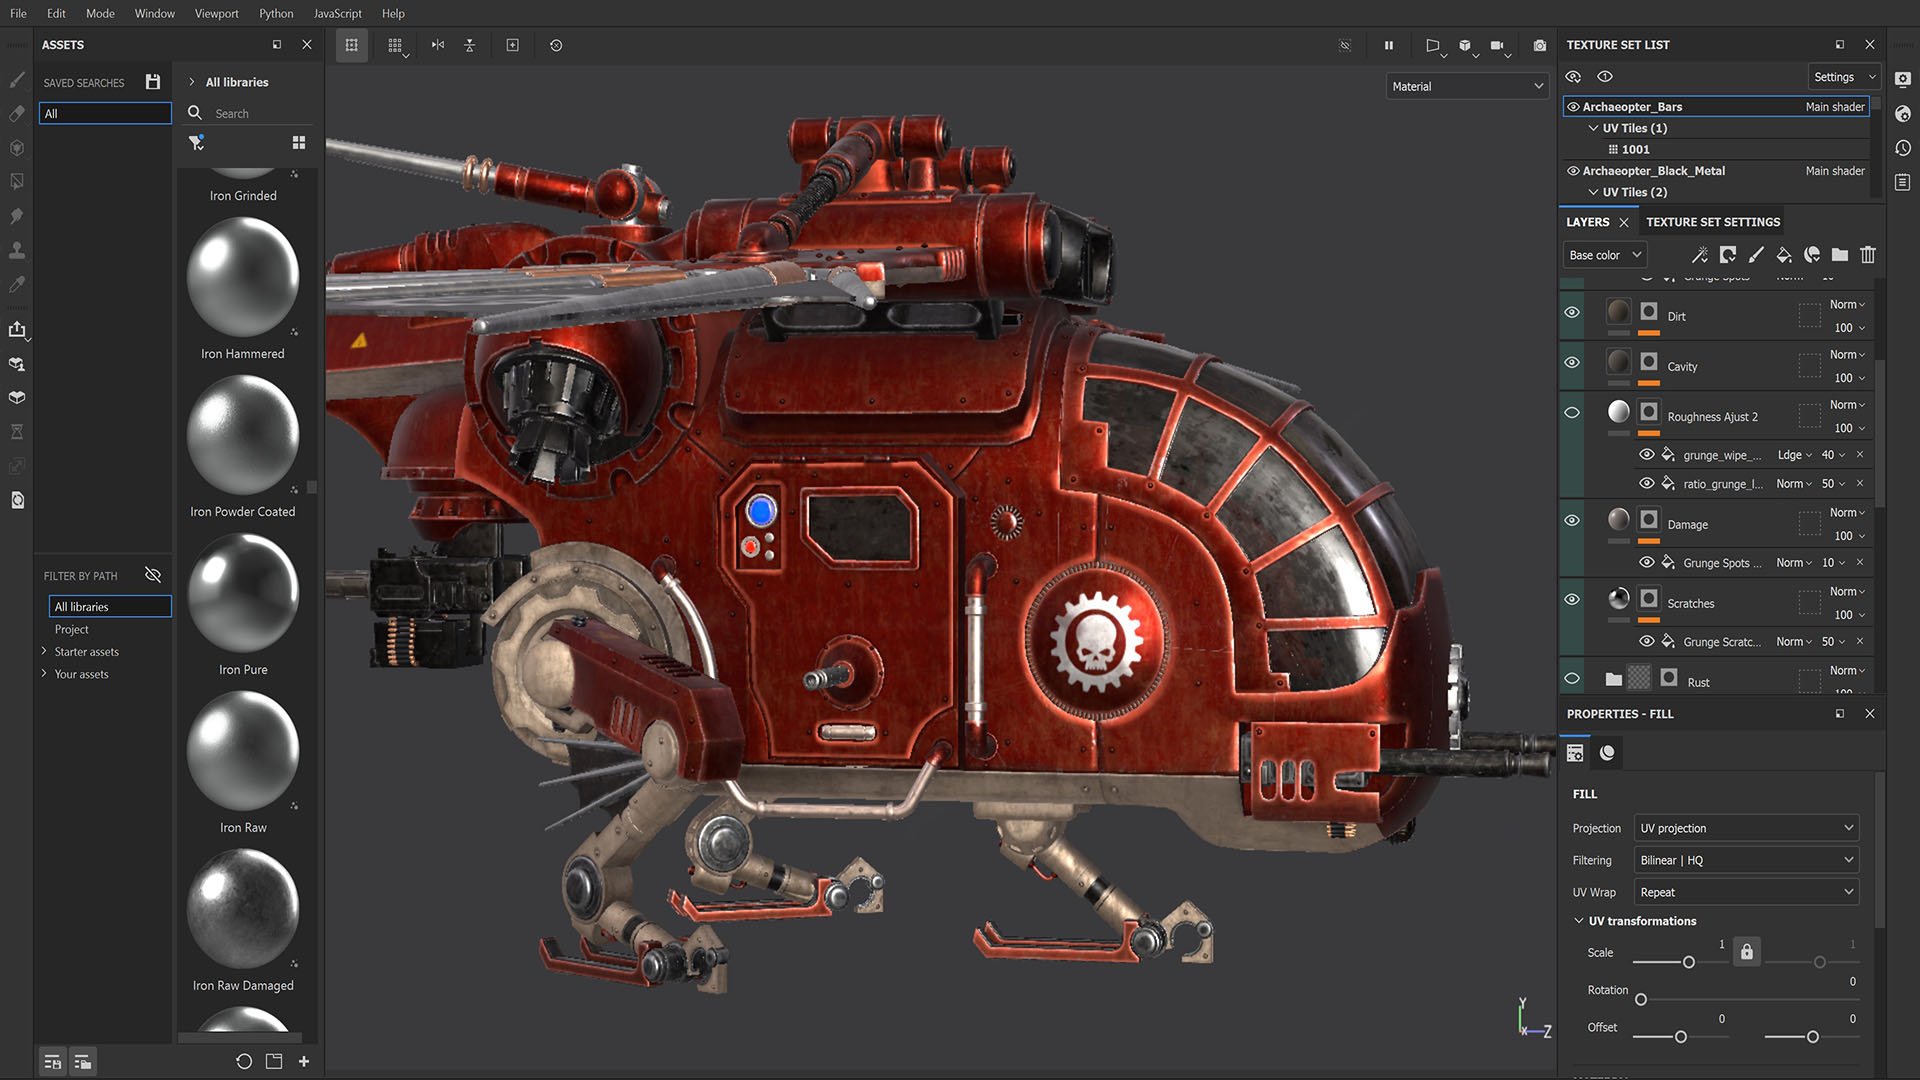Open the Log panel icon on right dock
This screenshot has width=1920, height=1080.
(1903, 182)
